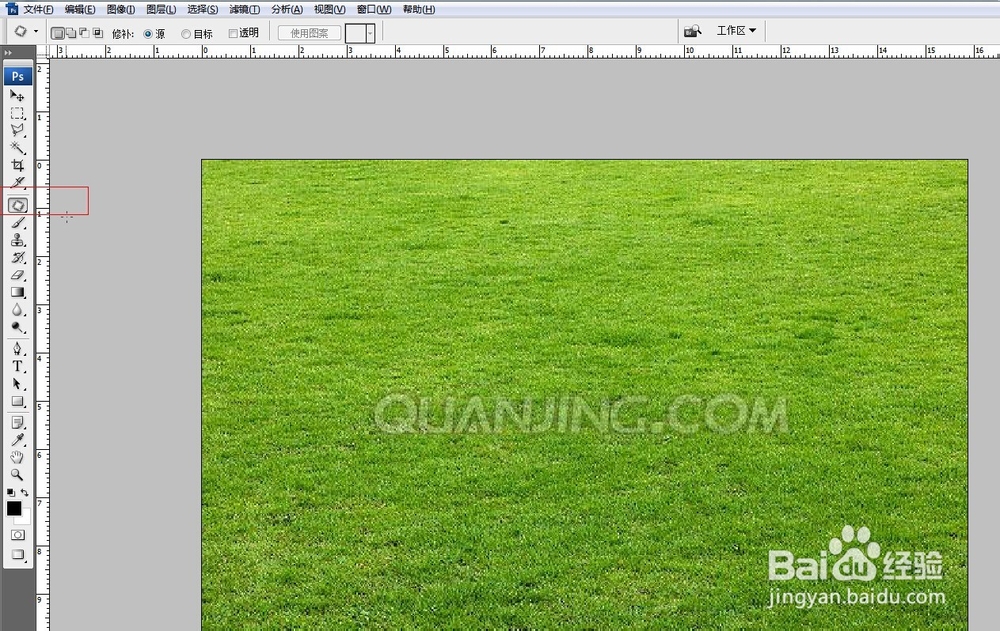This screenshot has width=1000, height=631.
Task: Toggle Quick Mask mode
Action: click(17, 535)
